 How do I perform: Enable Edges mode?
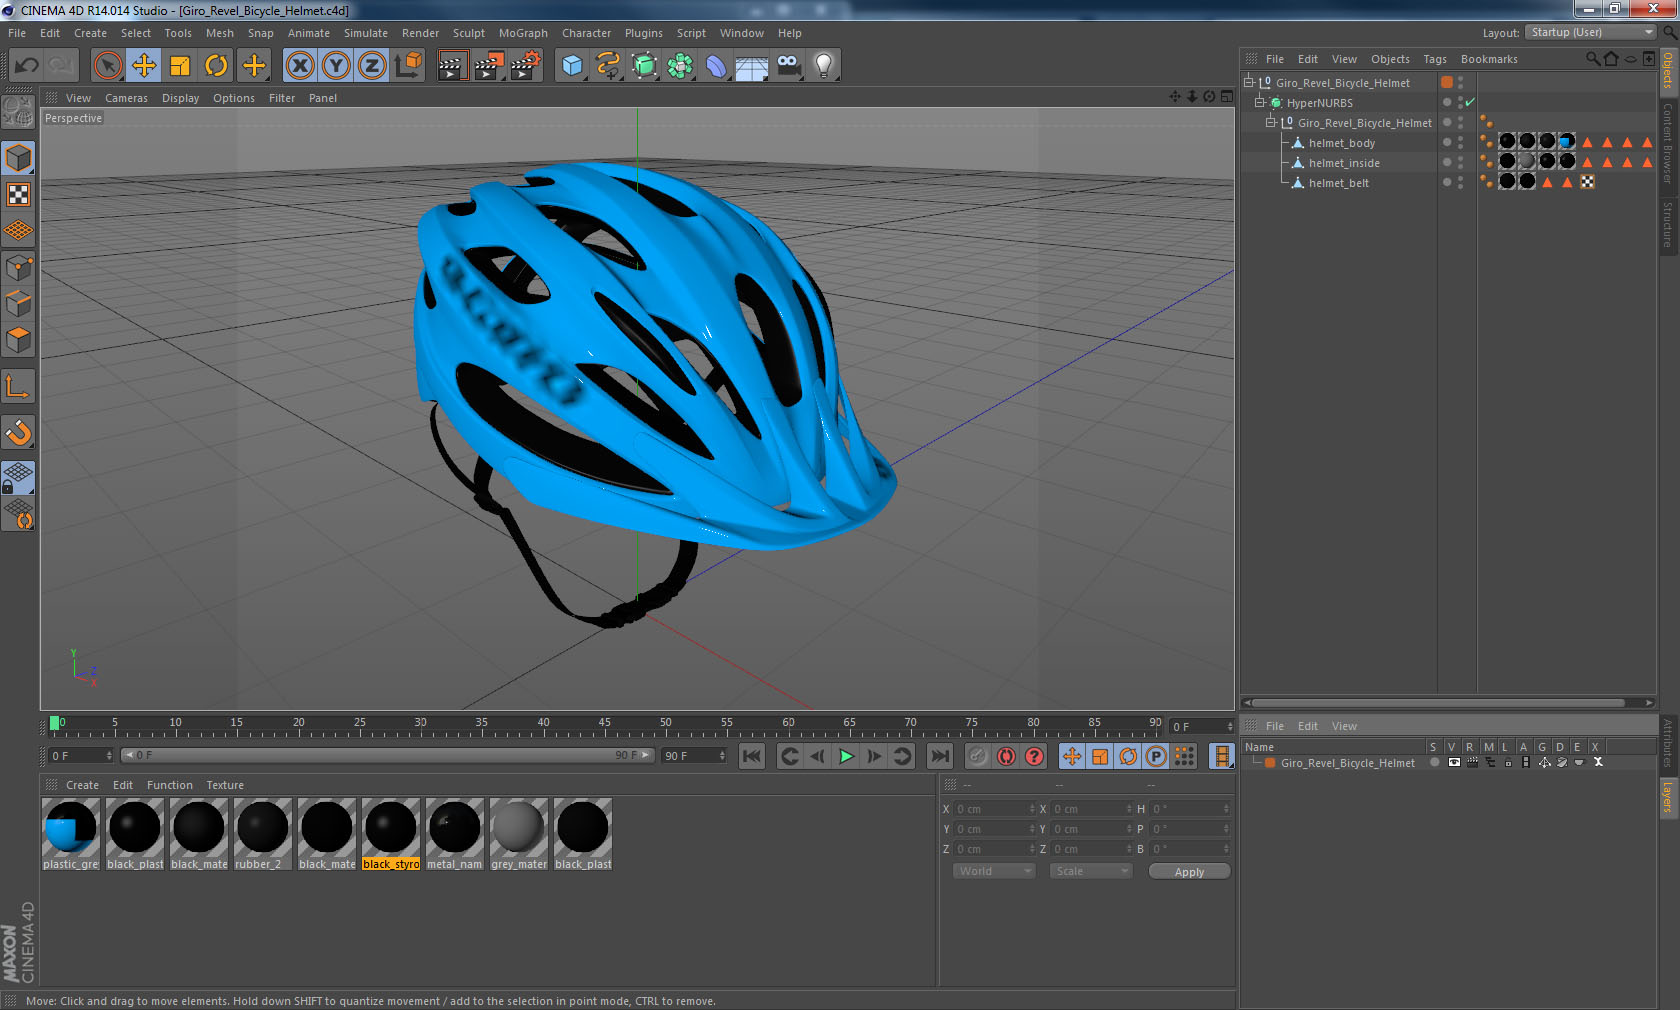coord(19,303)
